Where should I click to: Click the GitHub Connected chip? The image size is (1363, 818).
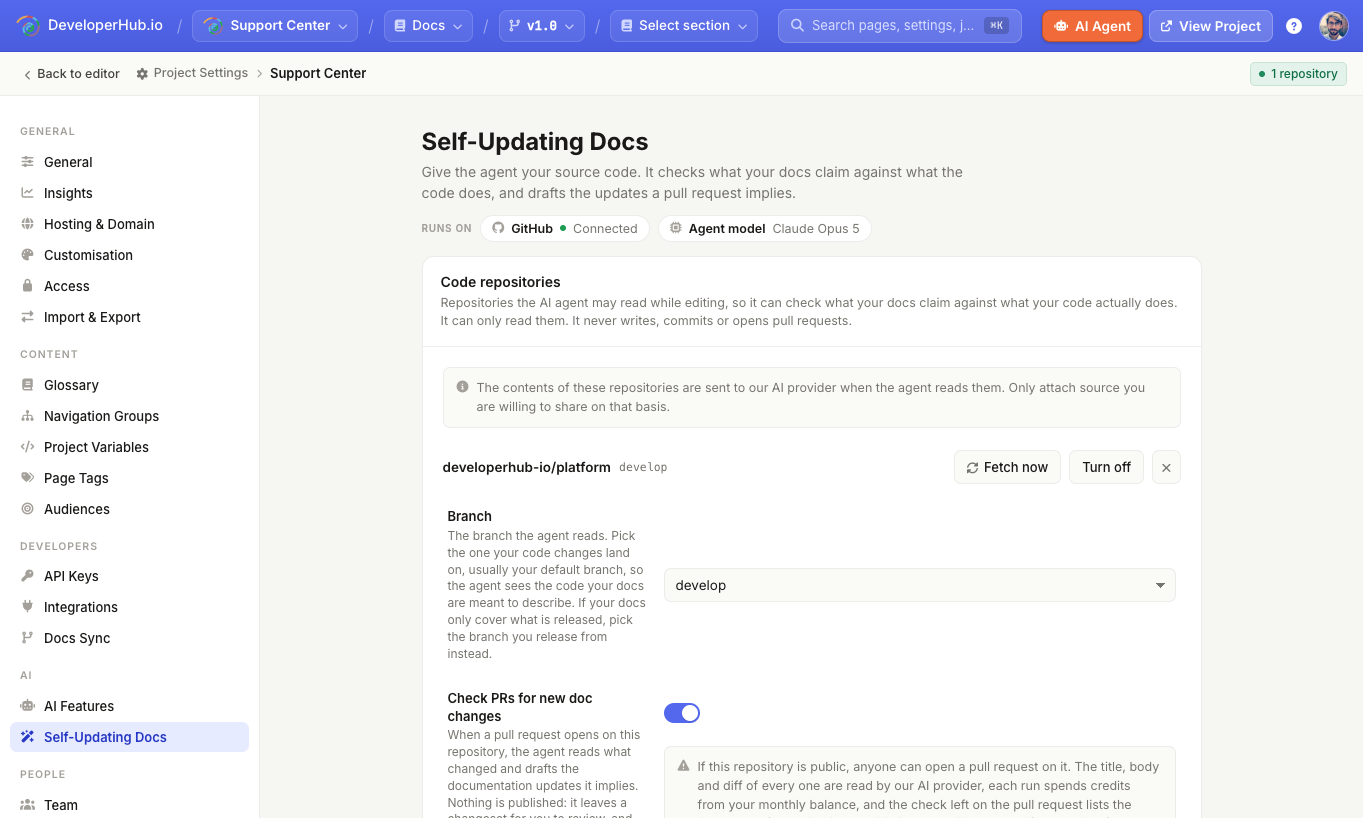(565, 229)
